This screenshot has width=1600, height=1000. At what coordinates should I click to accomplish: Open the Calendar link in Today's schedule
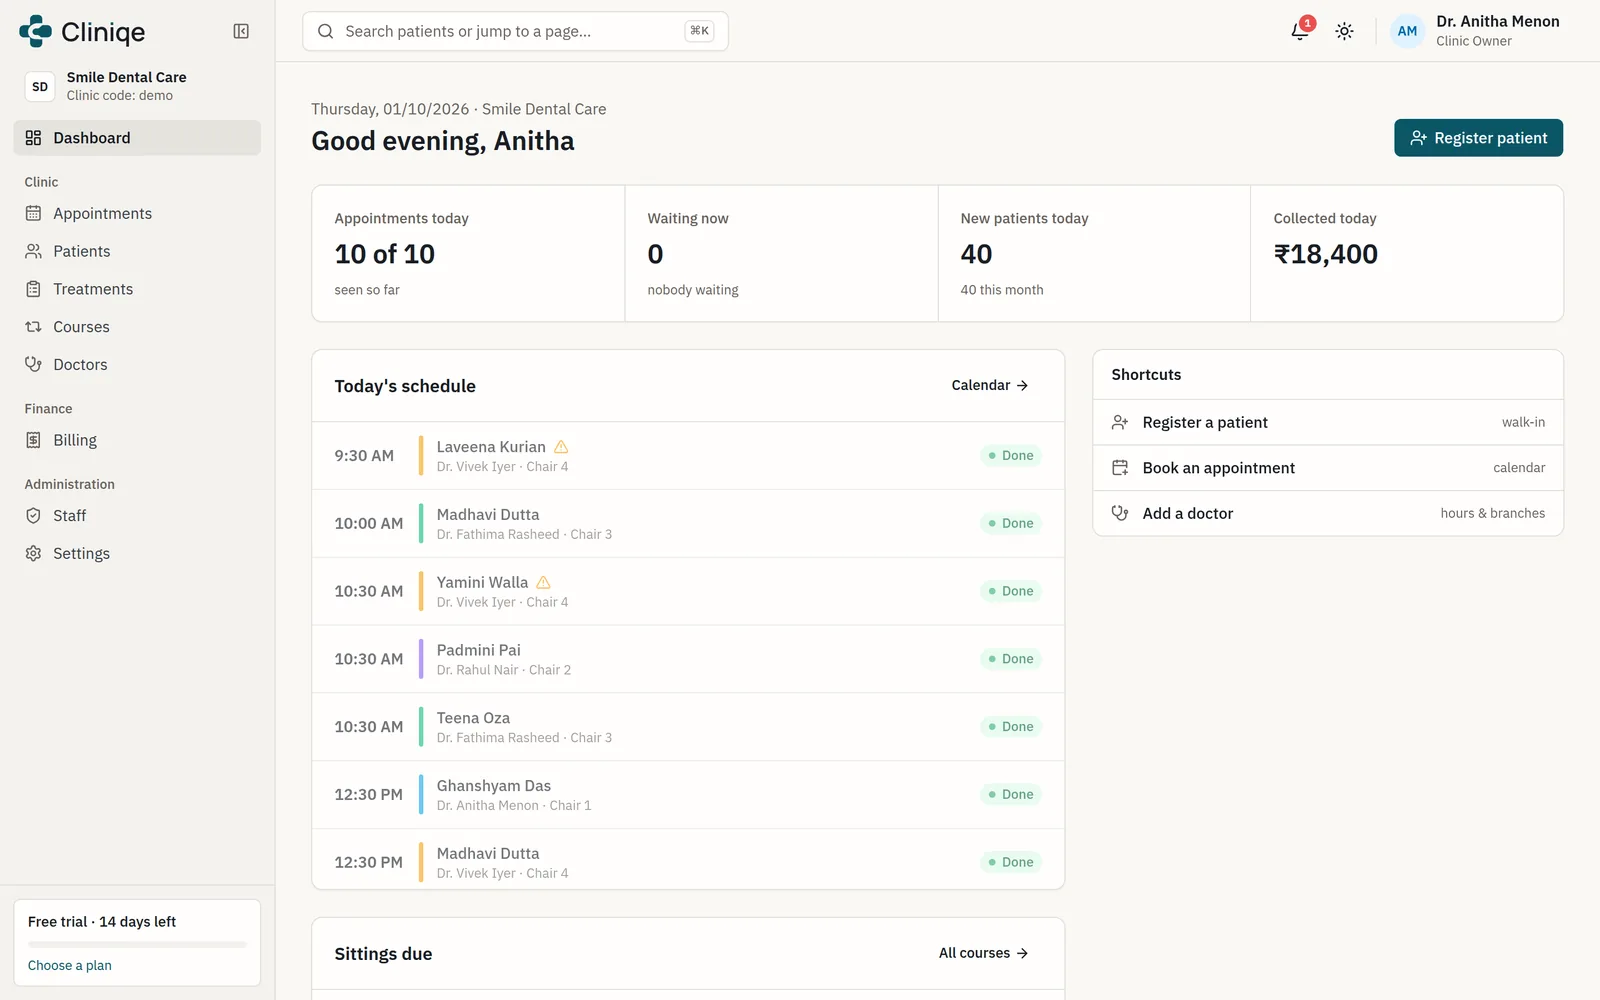(990, 385)
